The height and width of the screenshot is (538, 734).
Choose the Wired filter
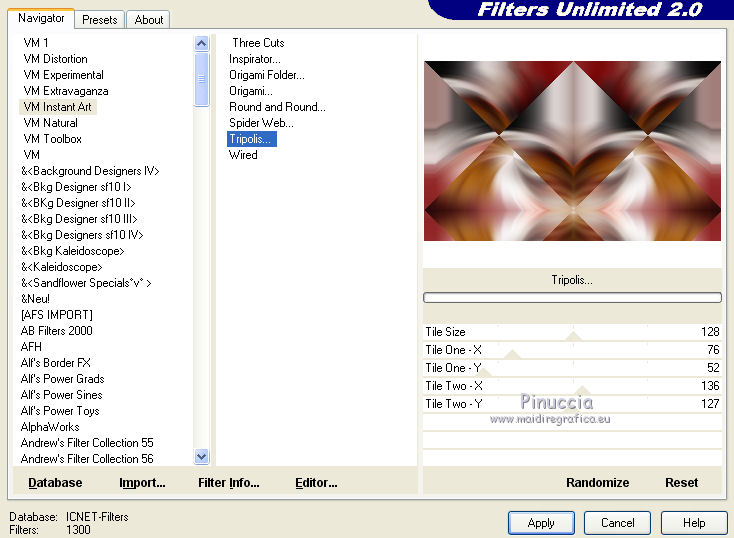coord(243,155)
